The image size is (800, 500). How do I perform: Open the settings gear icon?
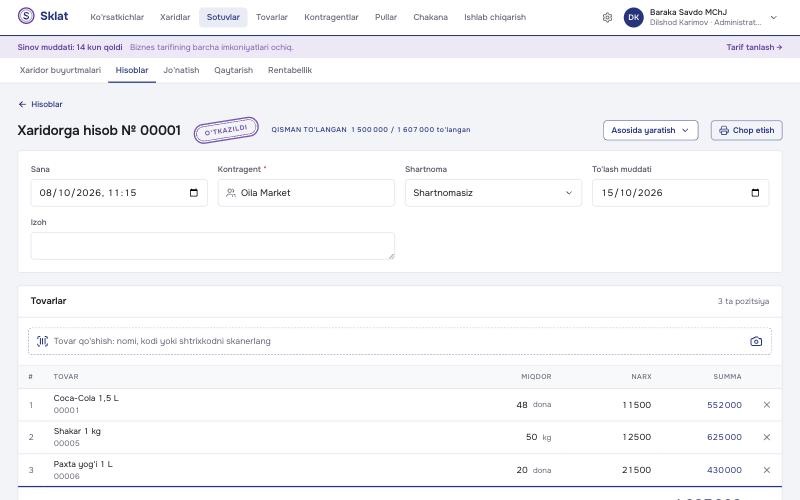click(x=607, y=17)
